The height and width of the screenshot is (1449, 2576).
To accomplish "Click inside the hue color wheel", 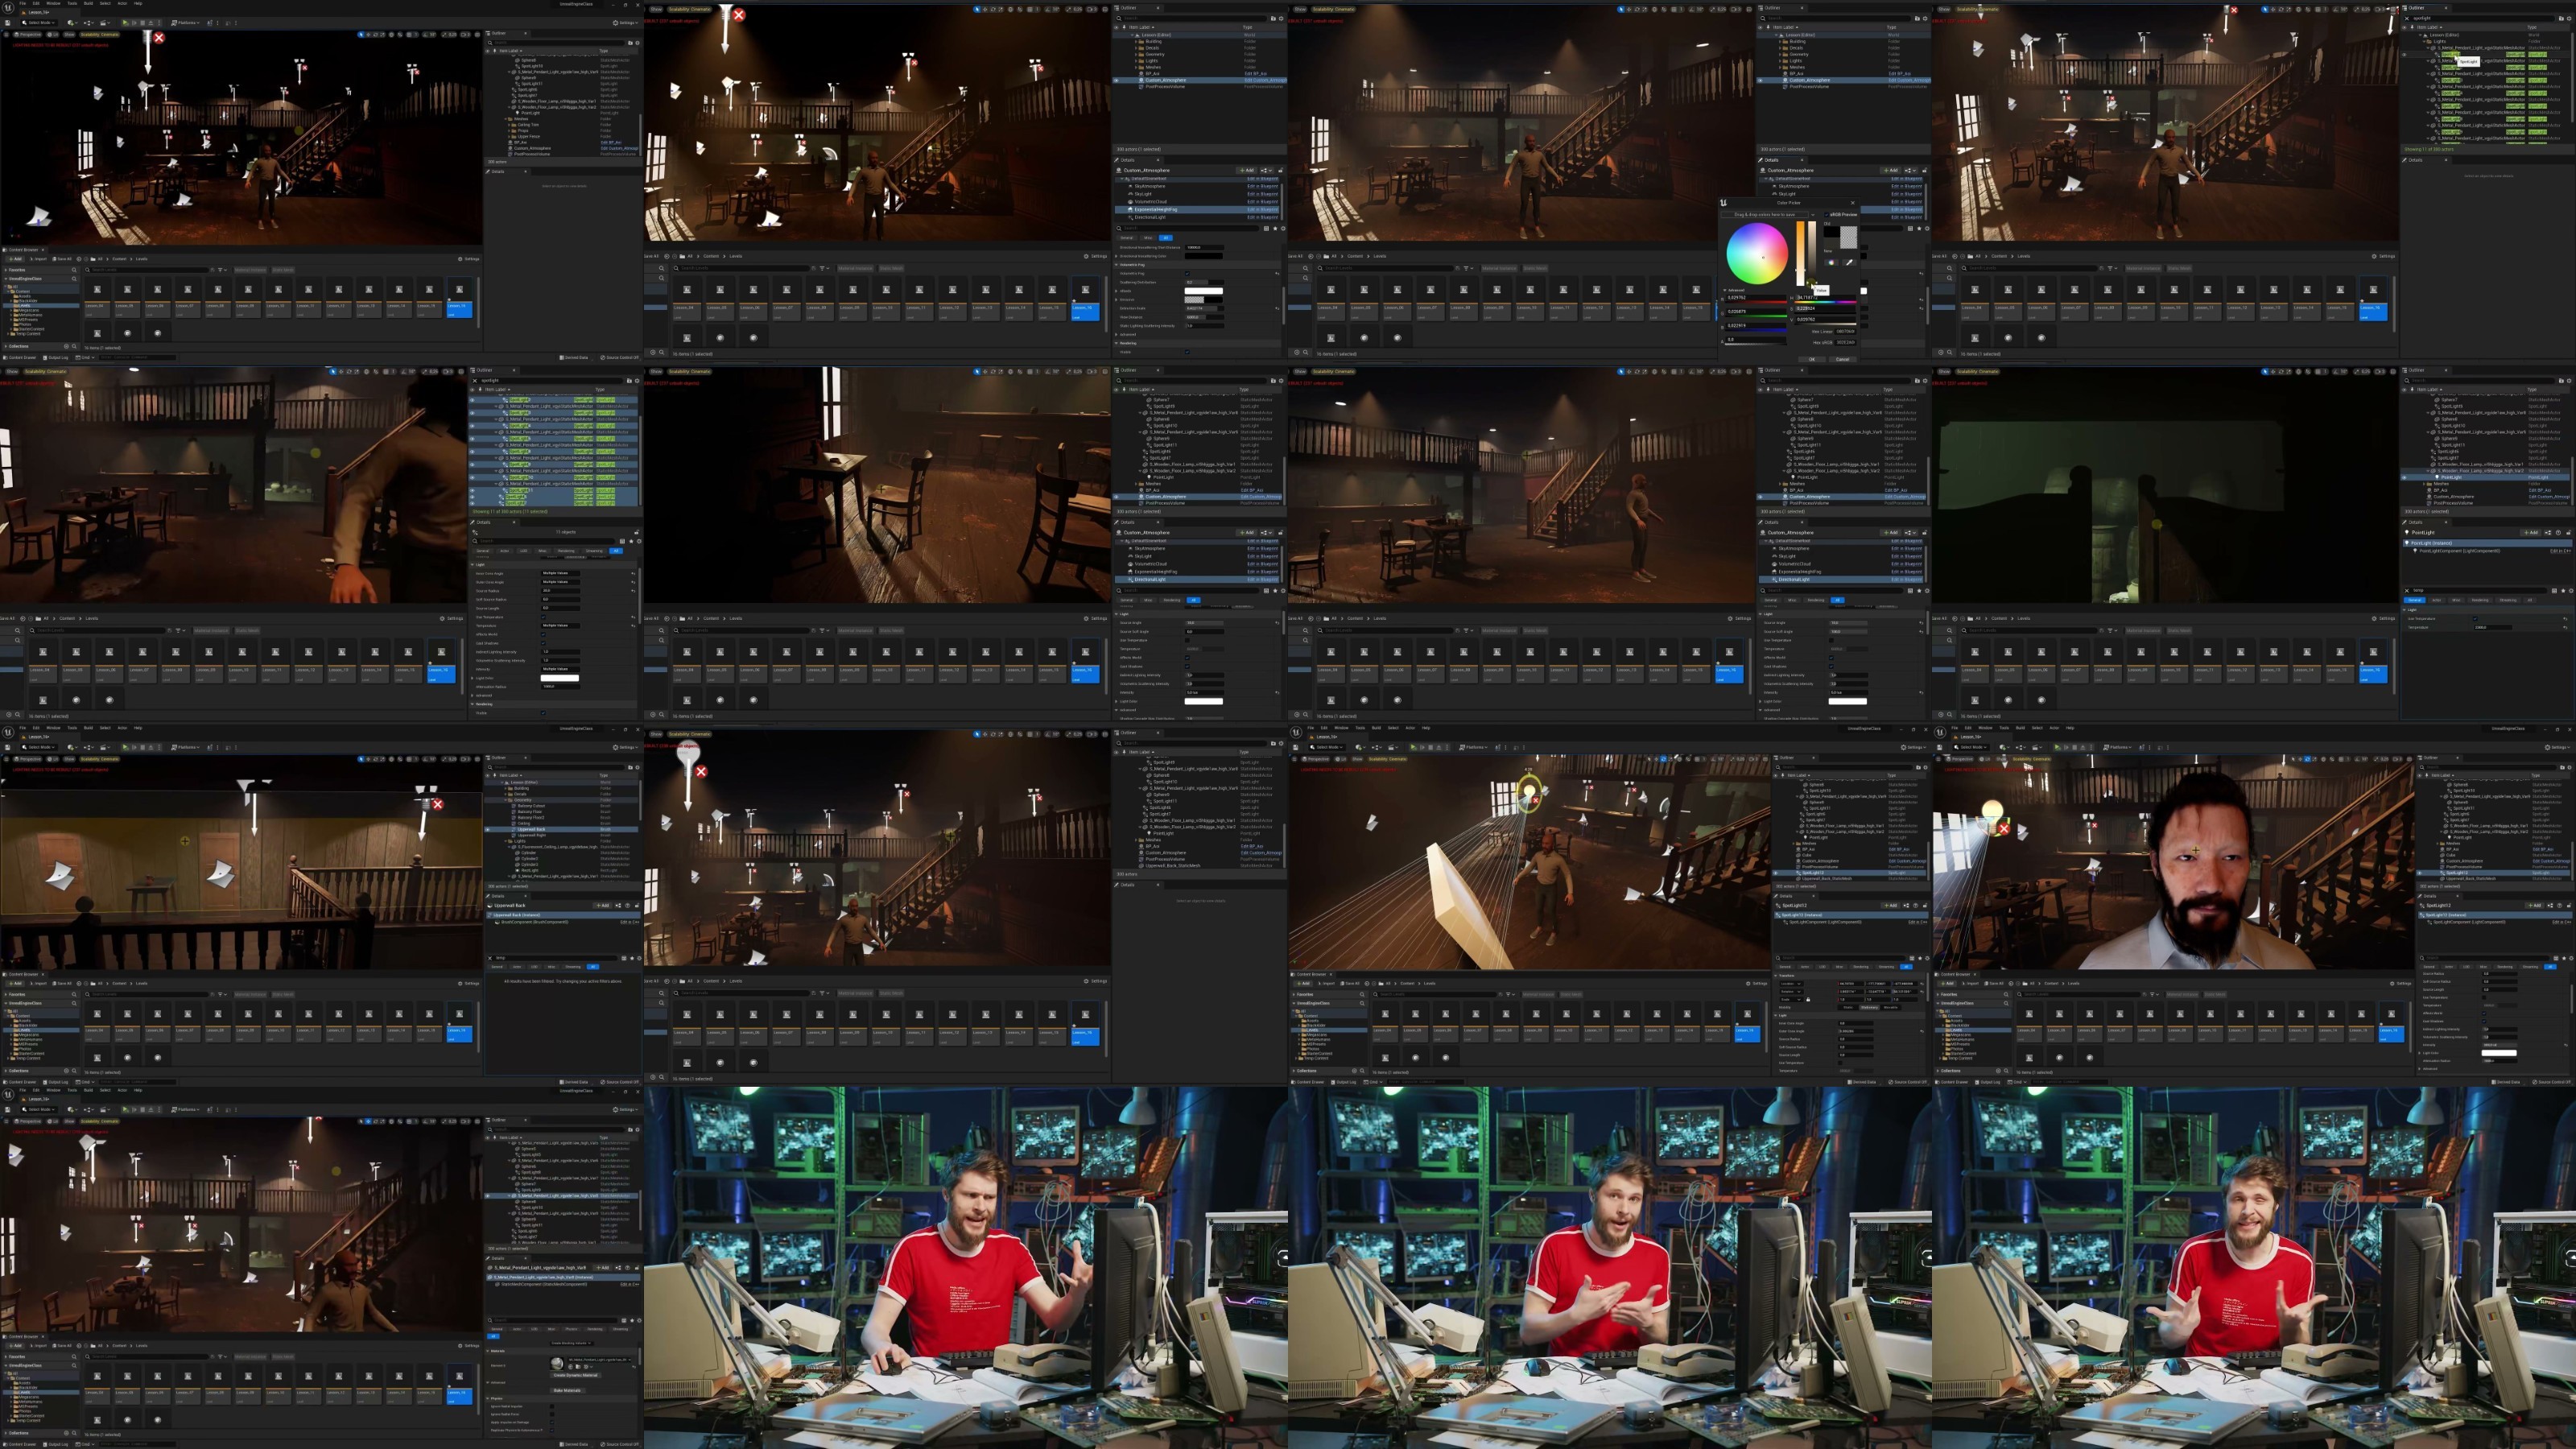I will (x=1757, y=254).
